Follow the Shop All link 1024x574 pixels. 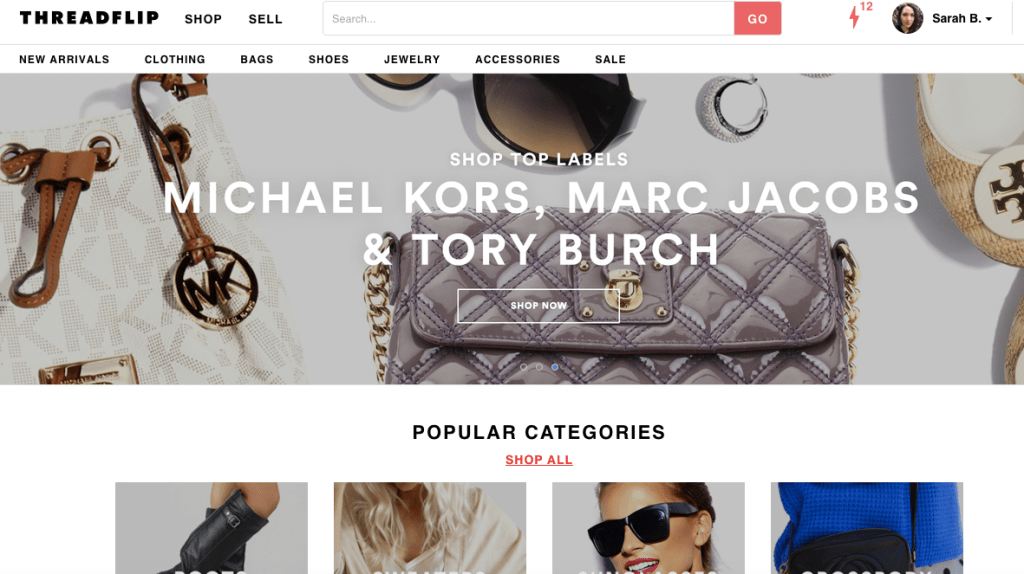[539, 460]
